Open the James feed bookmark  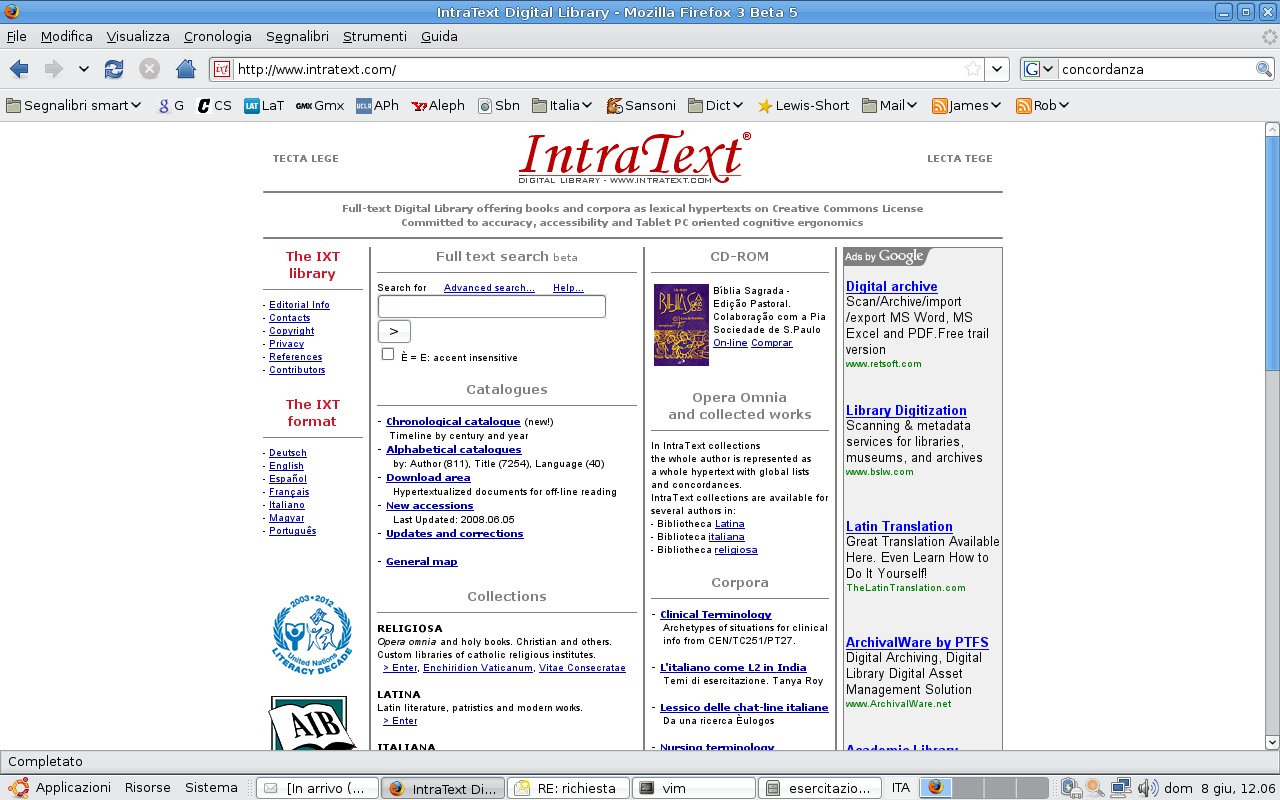[x=967, y=105]
